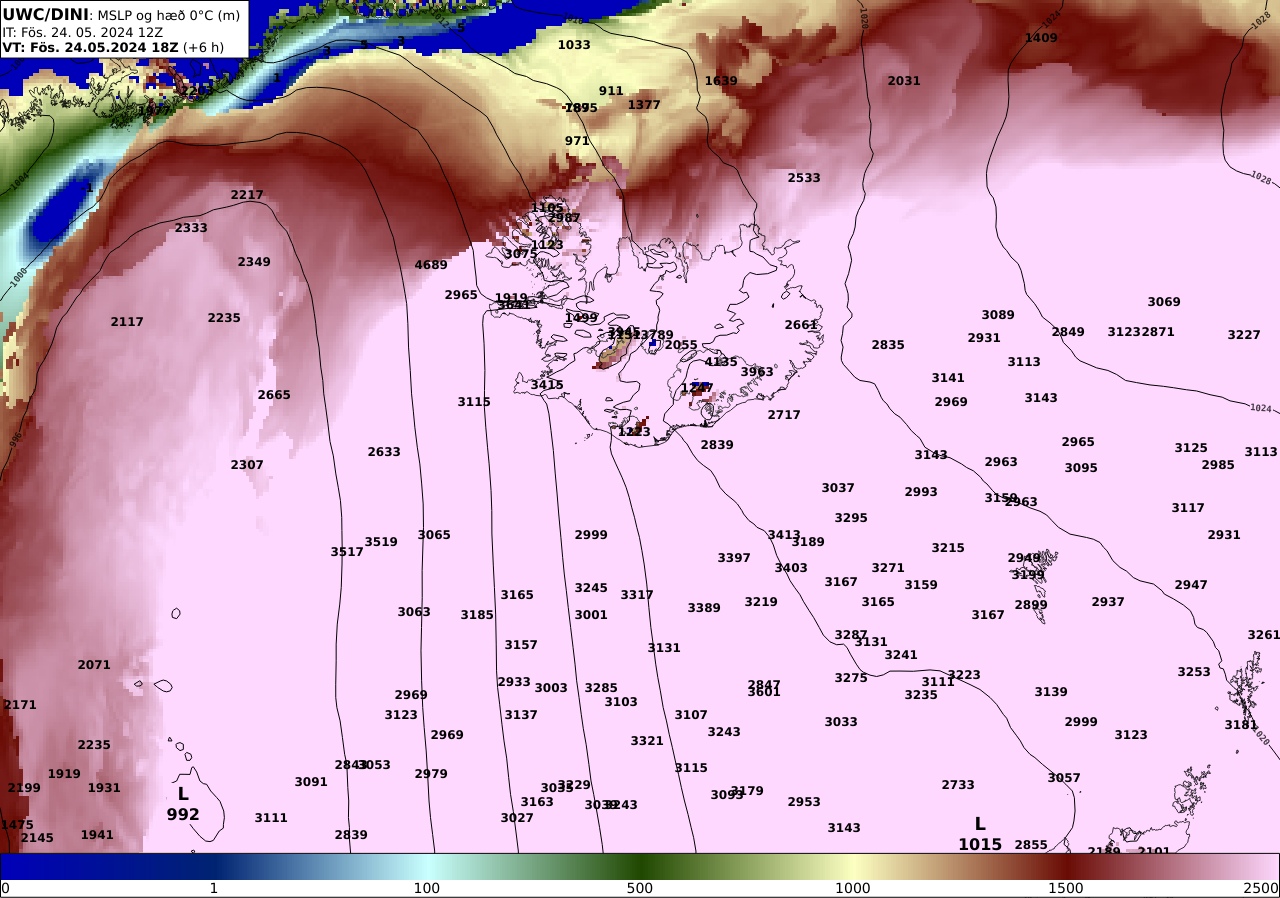Click the 1000 label on the color scale
This screenshot has width=1280, height=898.
point(853,888)
